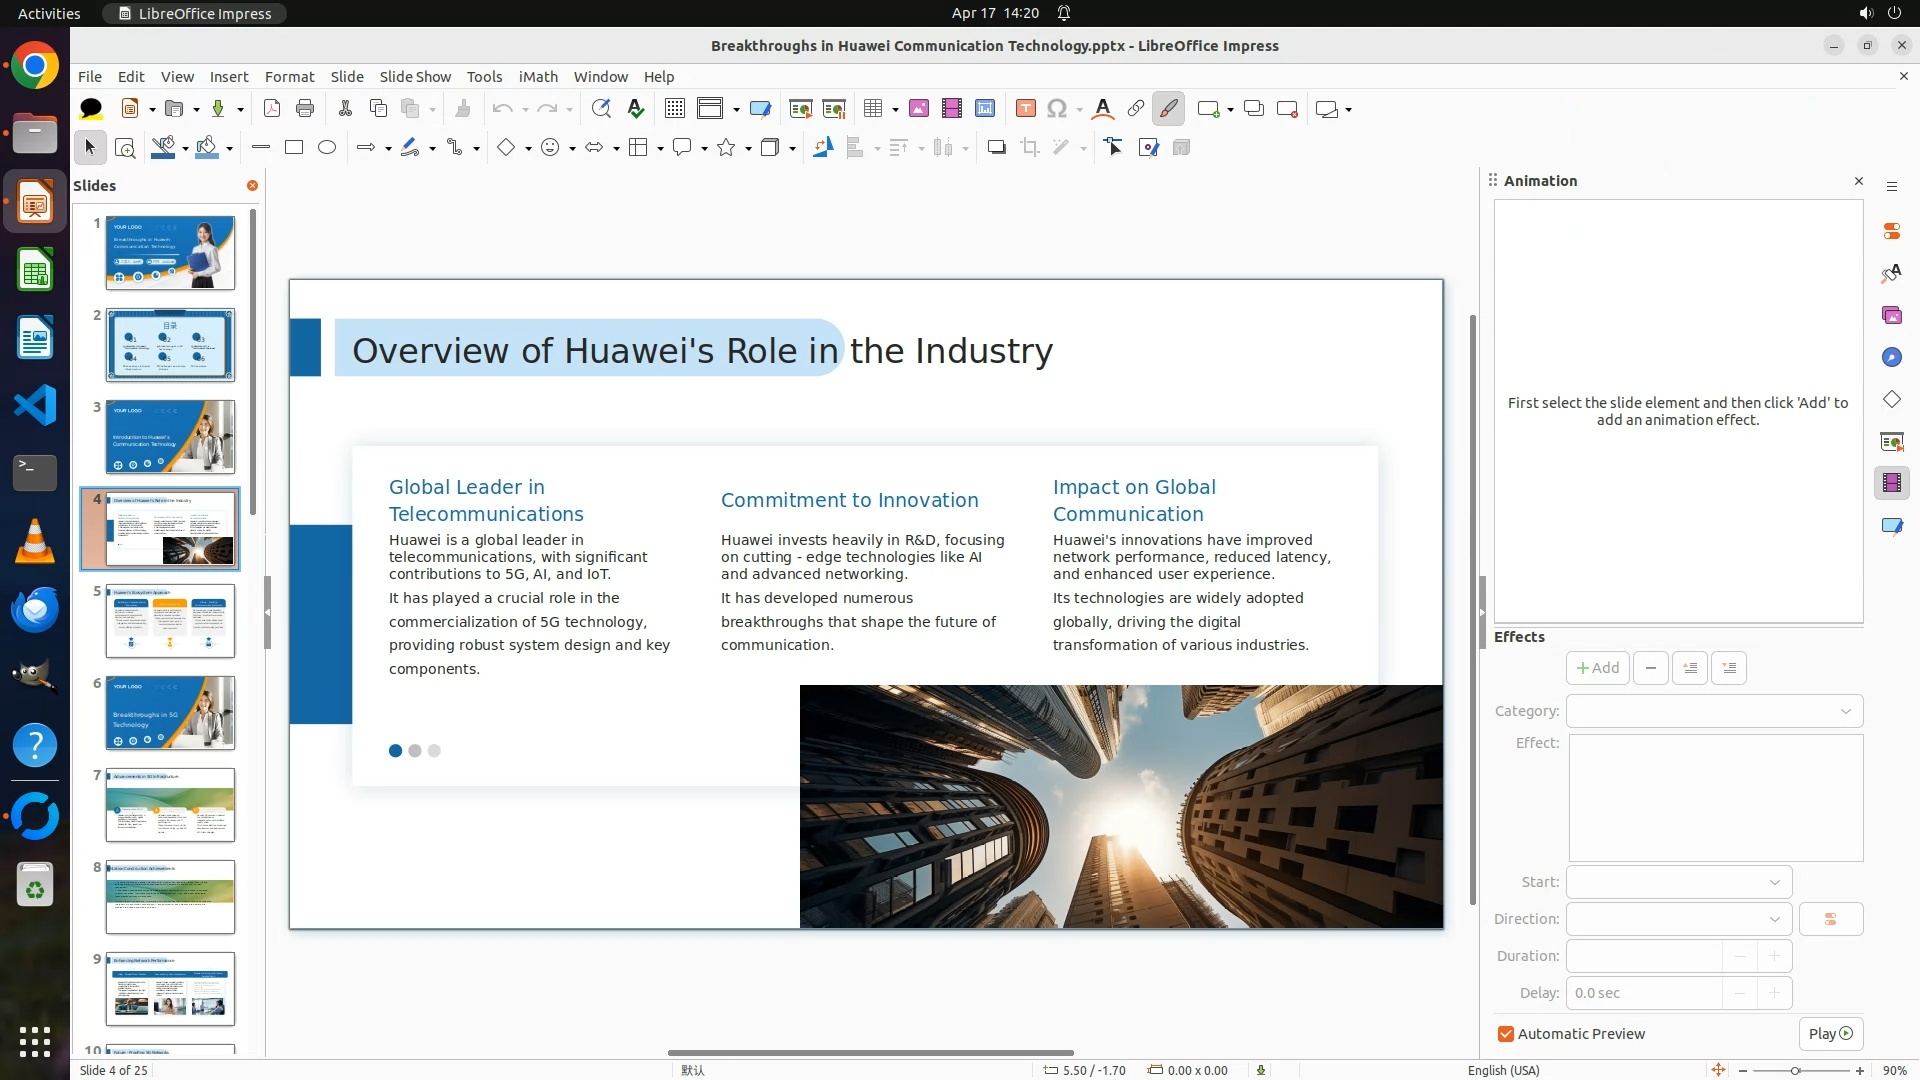This screenshot has width=1920, height=1080.
Task: Click the zoom slider in status bar
Action: (1795, 1070)
